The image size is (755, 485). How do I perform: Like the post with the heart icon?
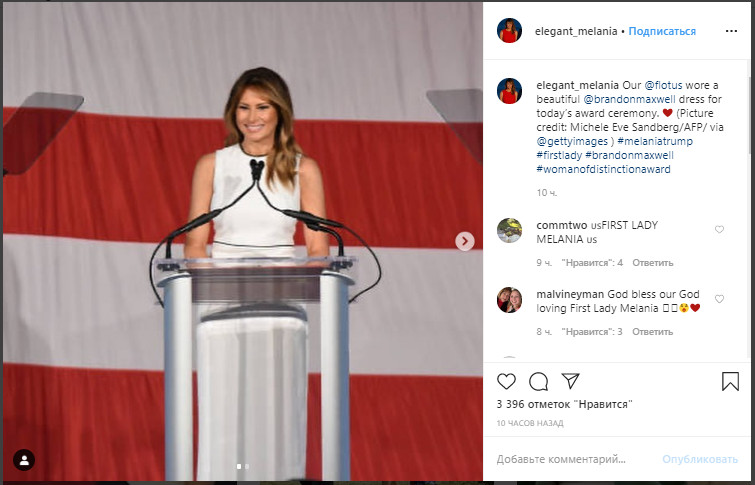[x=506, y=381]
